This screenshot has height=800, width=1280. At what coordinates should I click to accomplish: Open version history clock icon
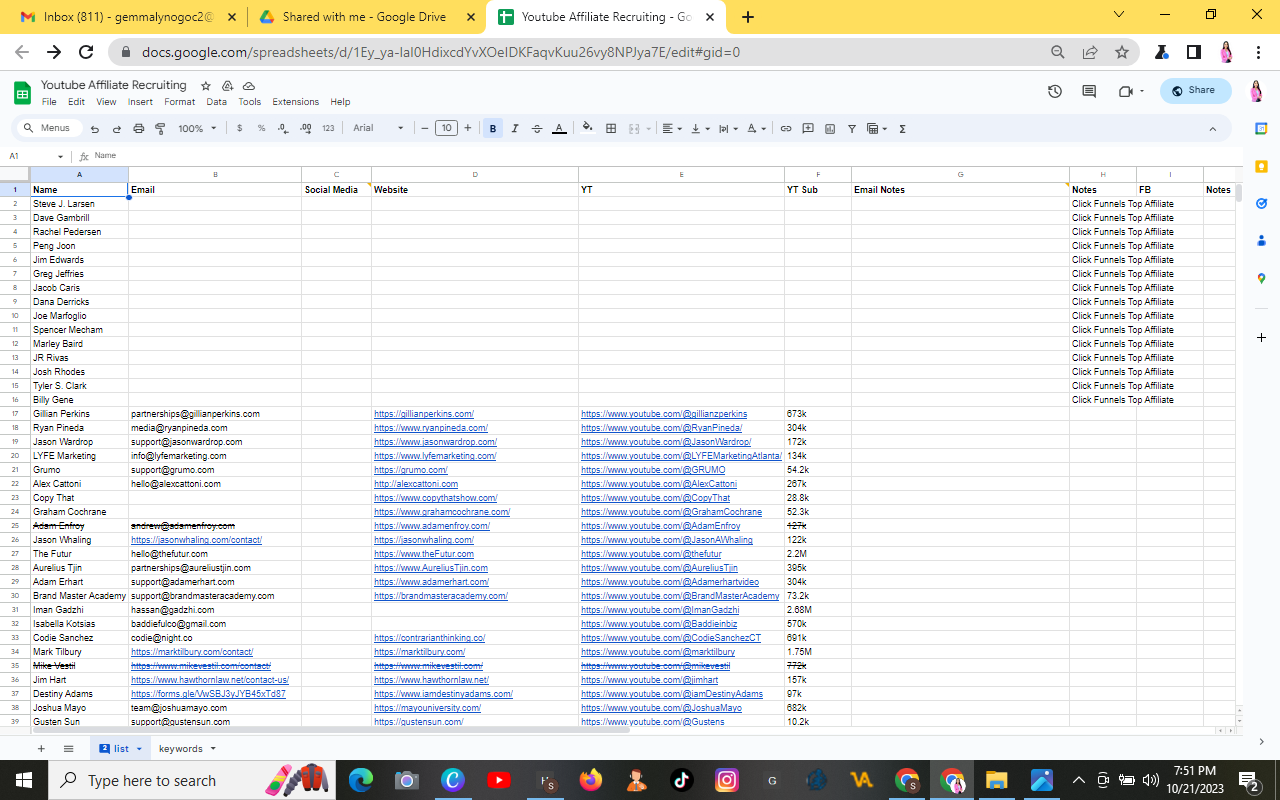click(1055, 91)
